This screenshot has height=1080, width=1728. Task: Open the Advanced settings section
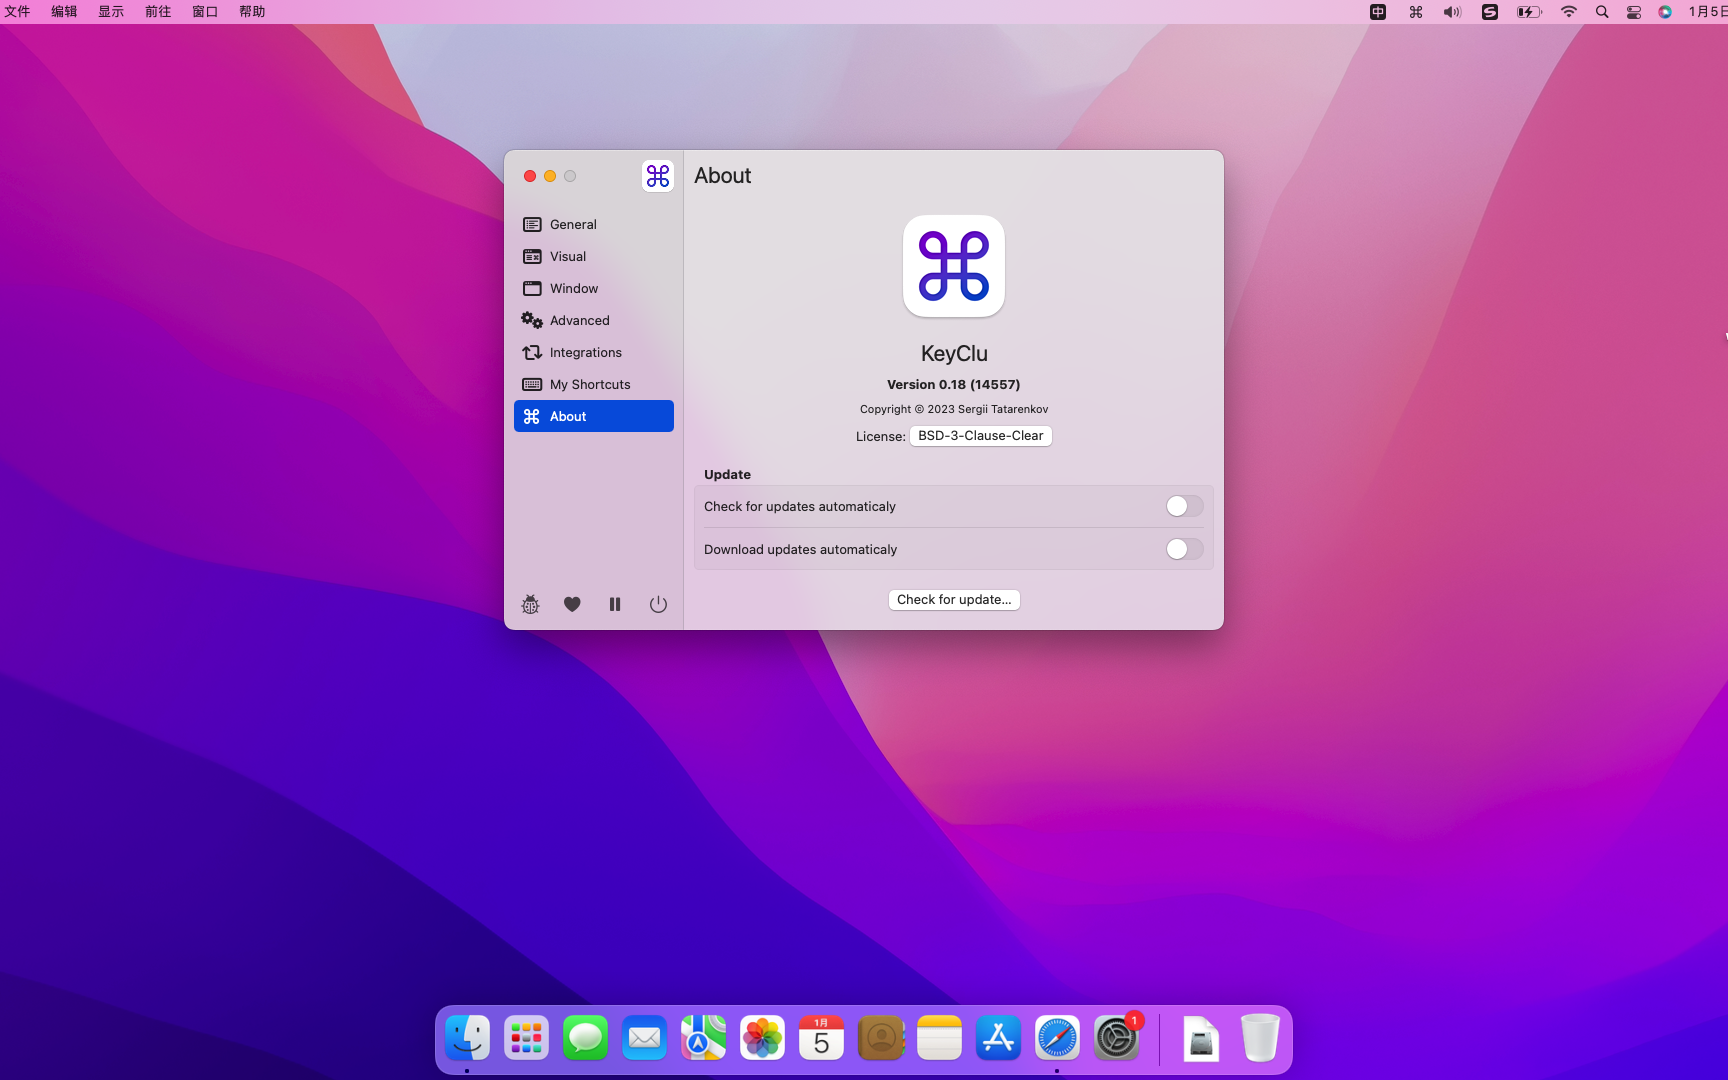coord(593,320)
